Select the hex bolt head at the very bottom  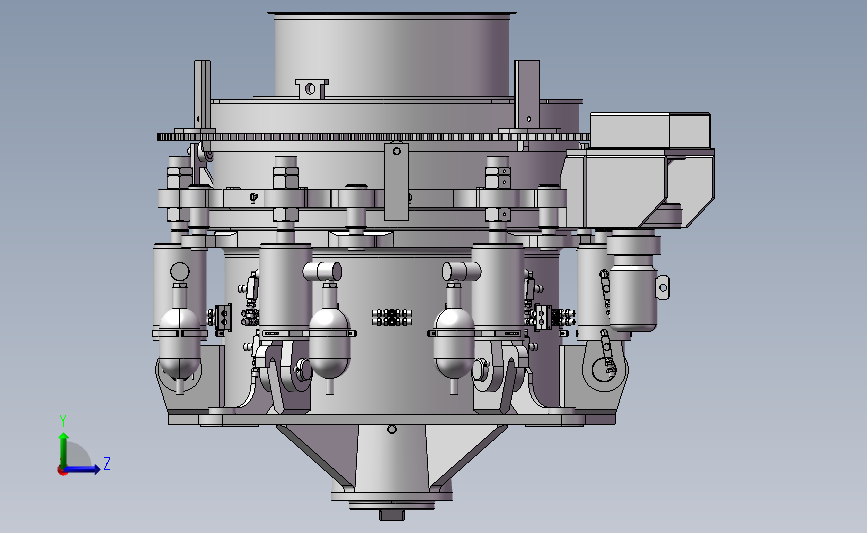pyautogui.click(x=391, y=515)
